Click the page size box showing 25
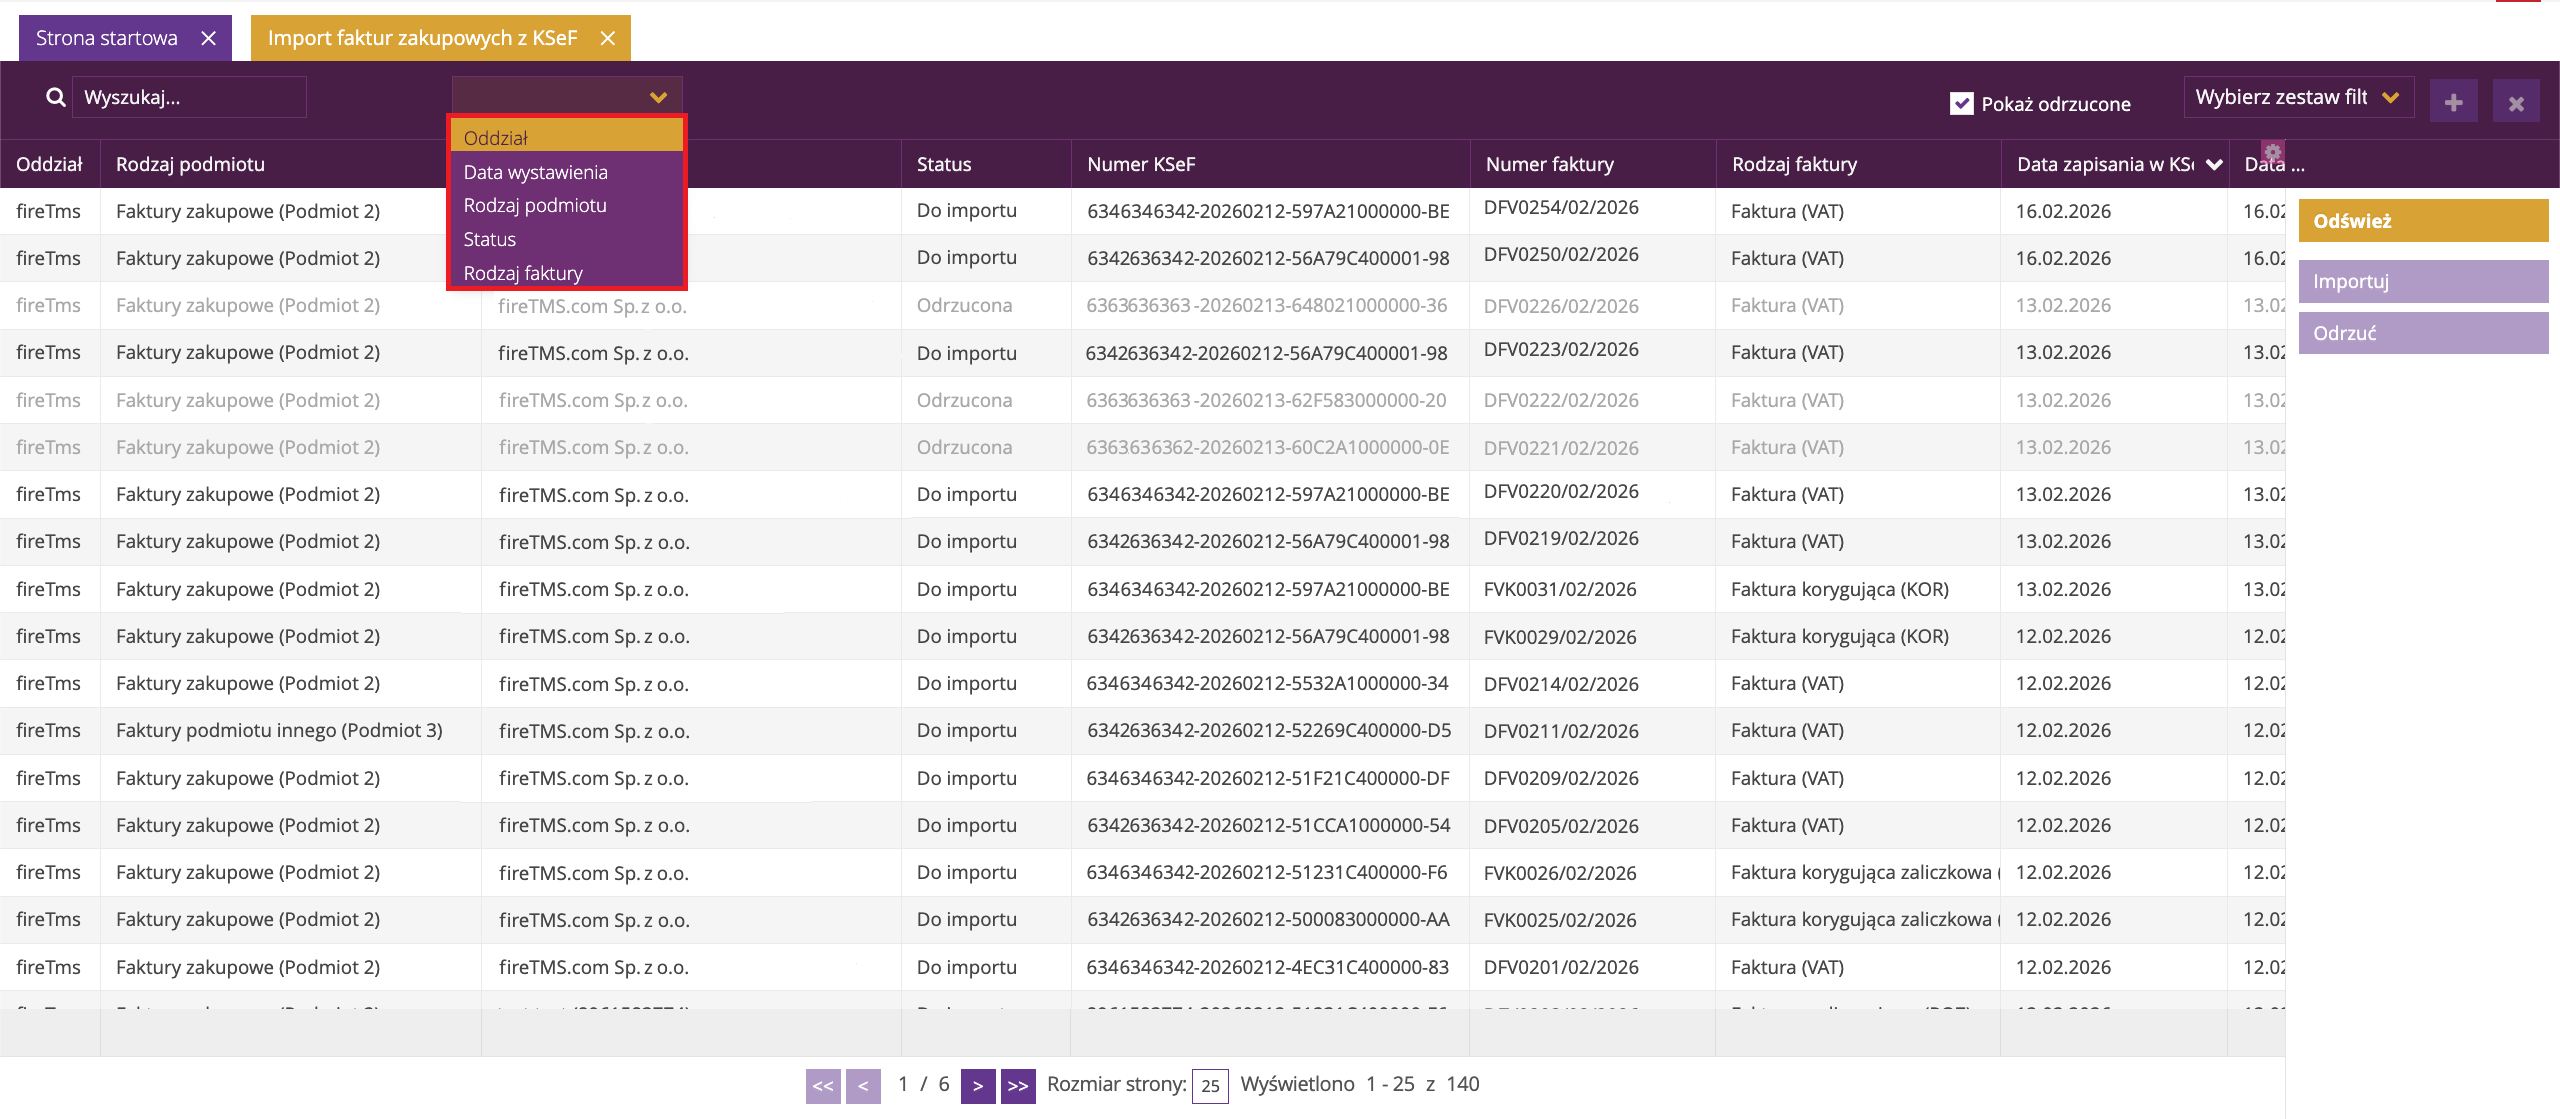The width and height of the screenshot is (2560, 1119). 1210,1086
